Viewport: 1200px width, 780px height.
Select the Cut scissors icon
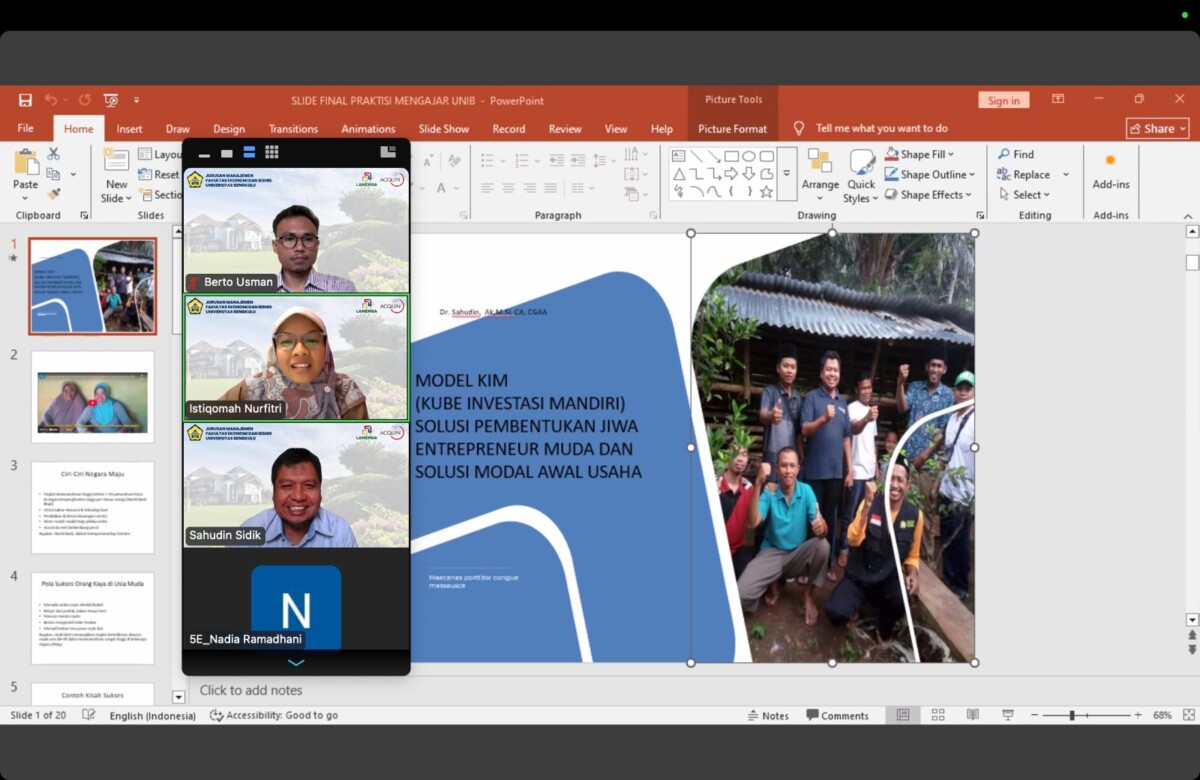click(x=54, y=154)
